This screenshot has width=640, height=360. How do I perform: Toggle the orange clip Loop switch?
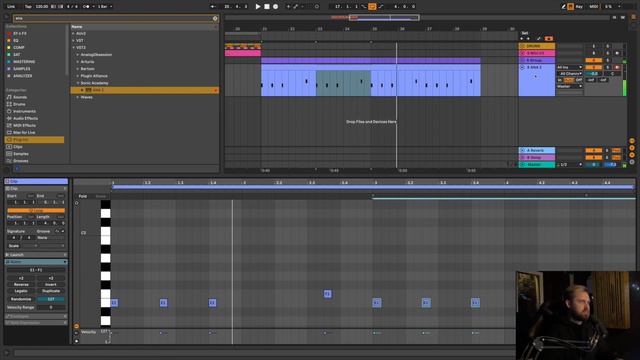click(36, 210)
